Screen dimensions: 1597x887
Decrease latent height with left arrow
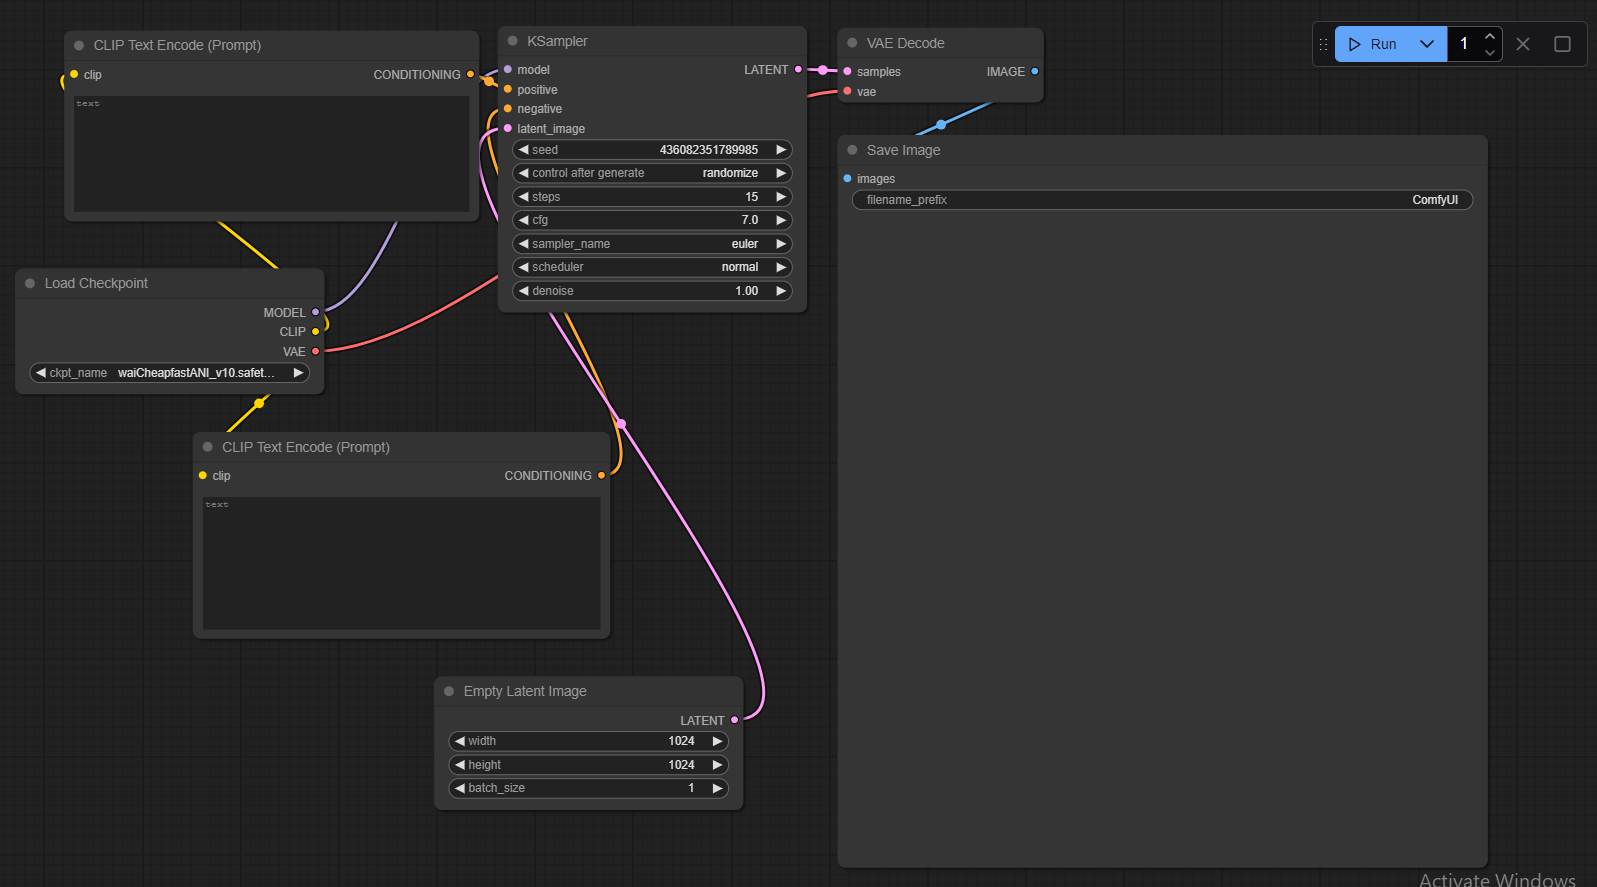pos(460,765)
